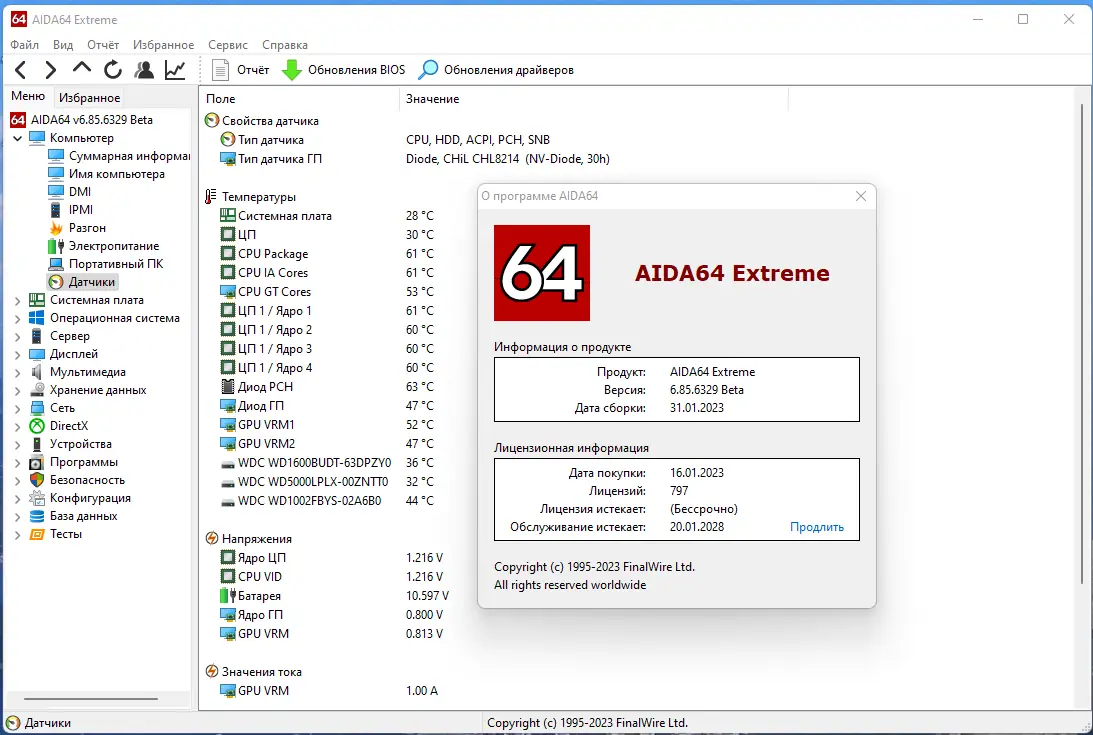
Task: Refresh the sensor page with the circular arrow icon
Action: [x=113, y=70]
